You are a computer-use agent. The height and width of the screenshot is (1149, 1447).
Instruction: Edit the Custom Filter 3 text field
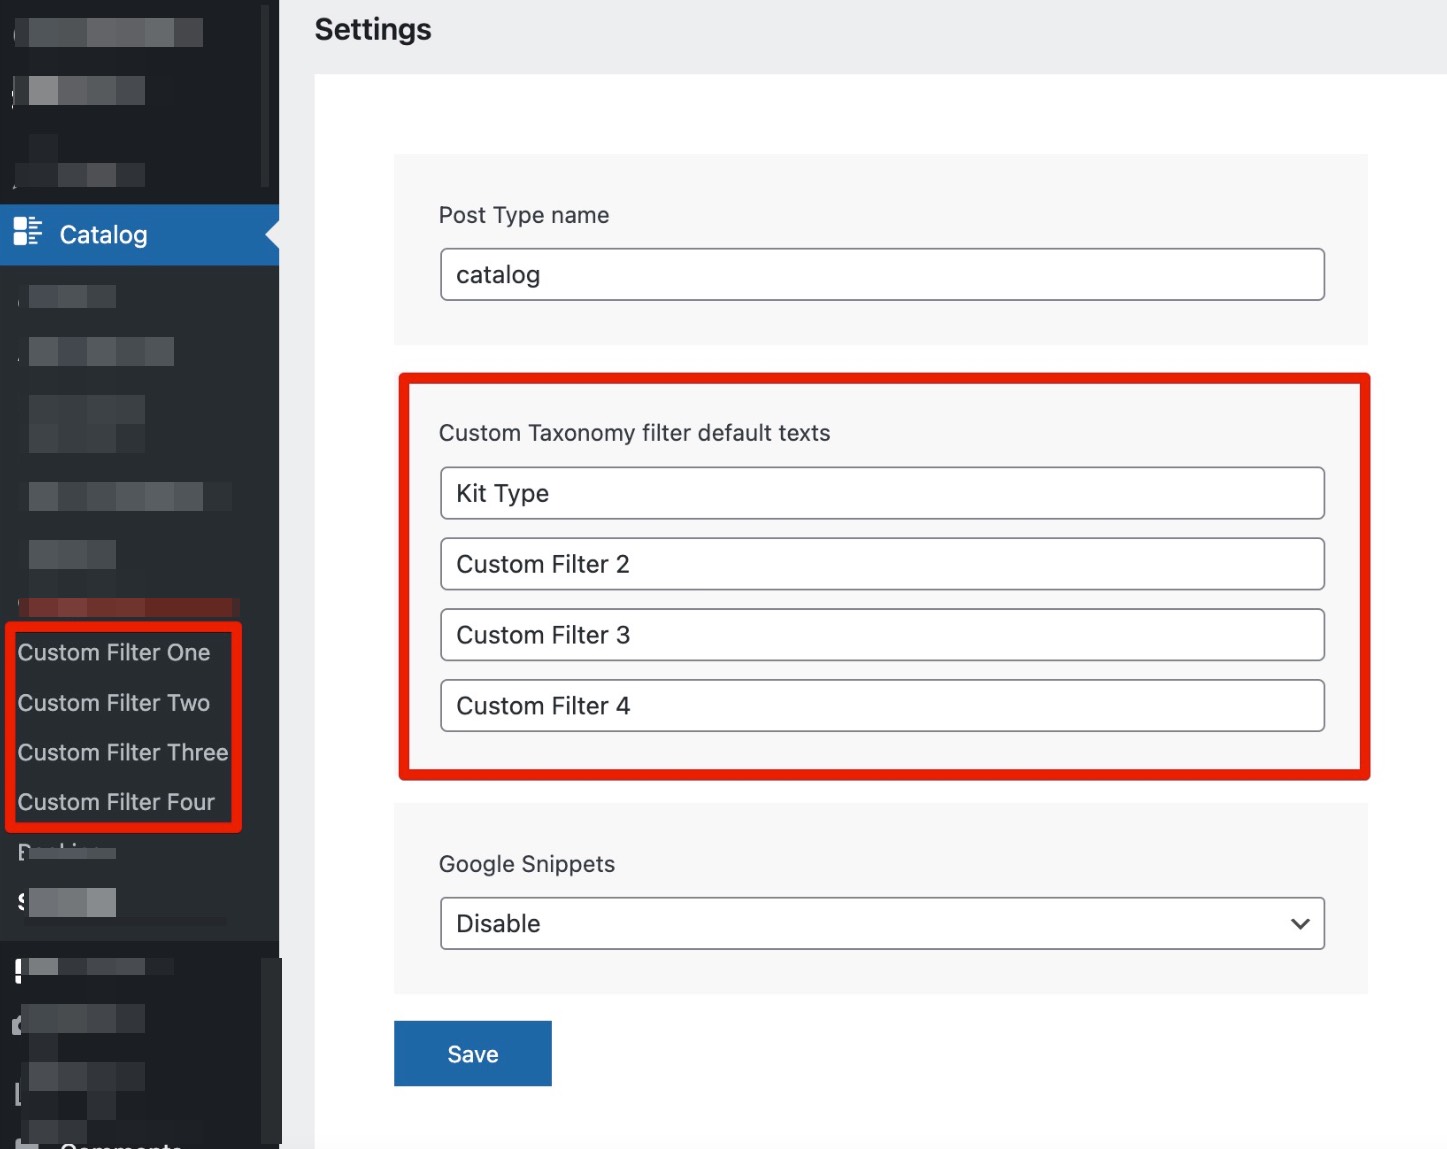tap(882, 635)
